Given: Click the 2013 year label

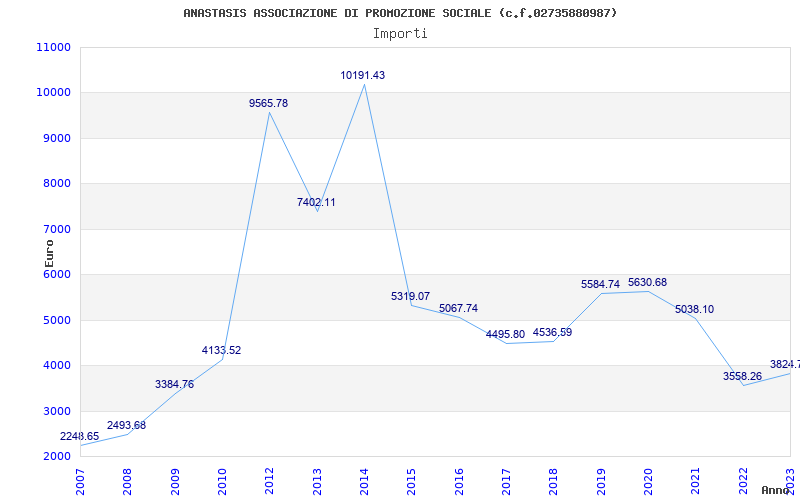Looking at the screenshot, I should pos(317,482).
